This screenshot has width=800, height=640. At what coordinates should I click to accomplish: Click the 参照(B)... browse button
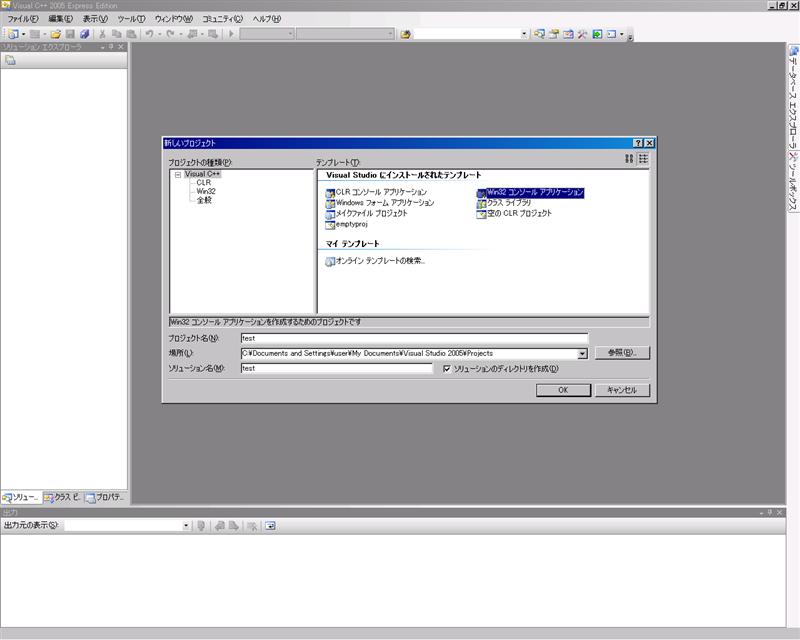click(x=622, y=353)
